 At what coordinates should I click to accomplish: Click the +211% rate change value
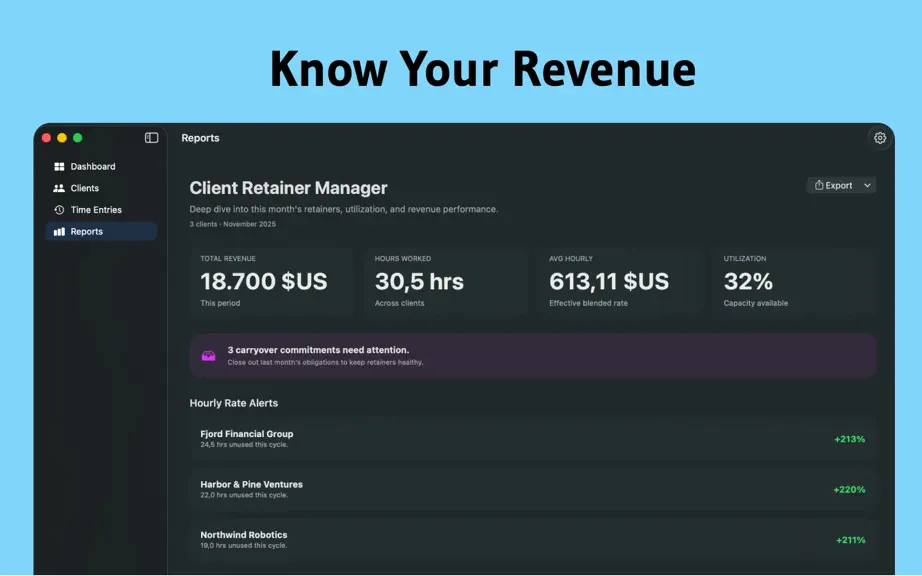pyautogui.click(x=850, y=540)
